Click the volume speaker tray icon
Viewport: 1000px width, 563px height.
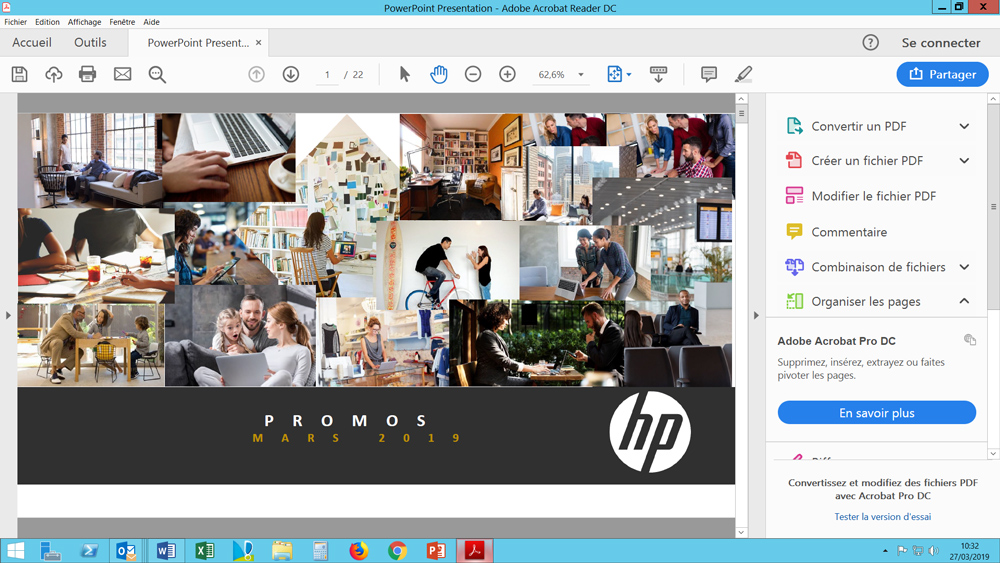point(933,550)
